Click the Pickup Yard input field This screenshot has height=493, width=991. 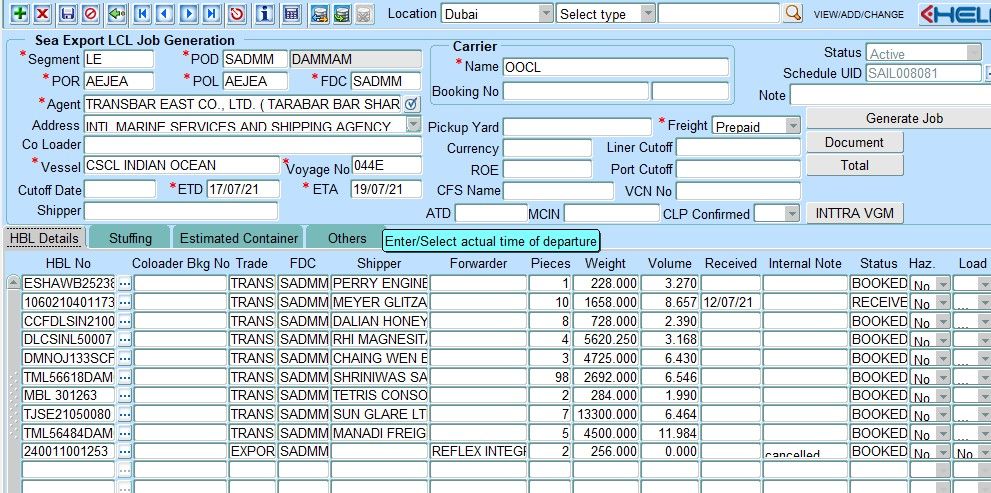[577, 126]
